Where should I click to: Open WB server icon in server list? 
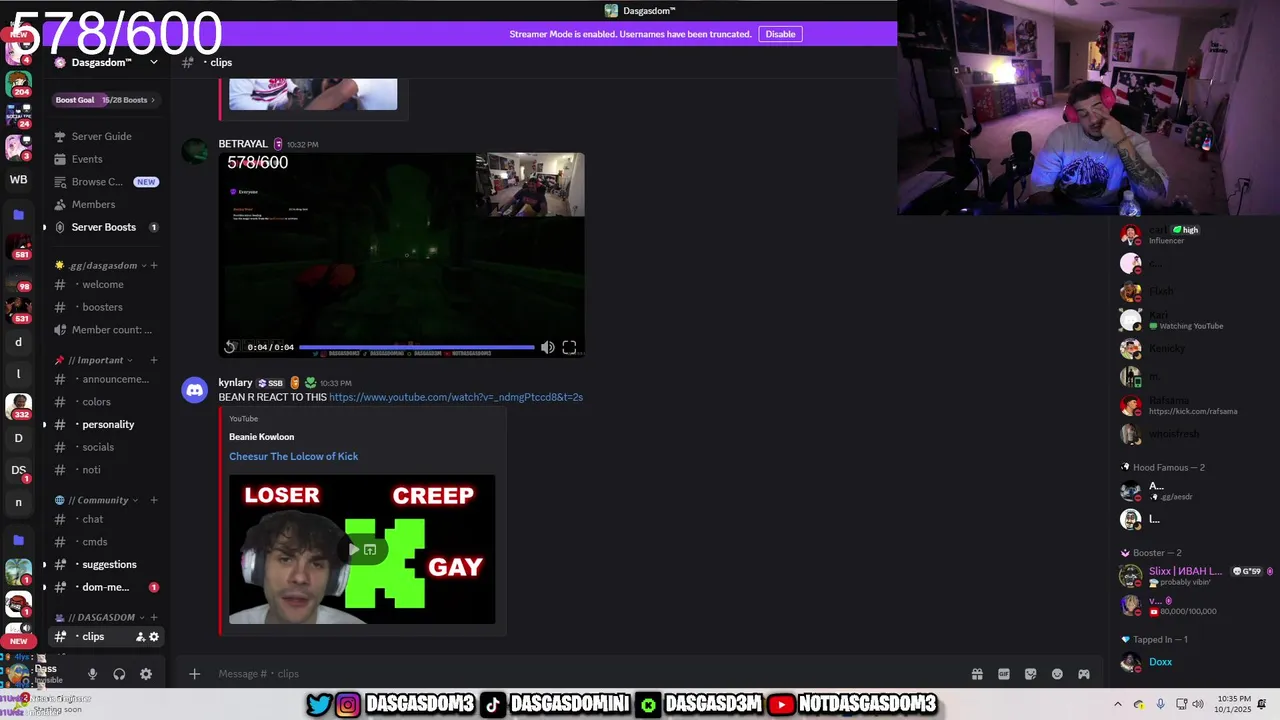point(18,180)
